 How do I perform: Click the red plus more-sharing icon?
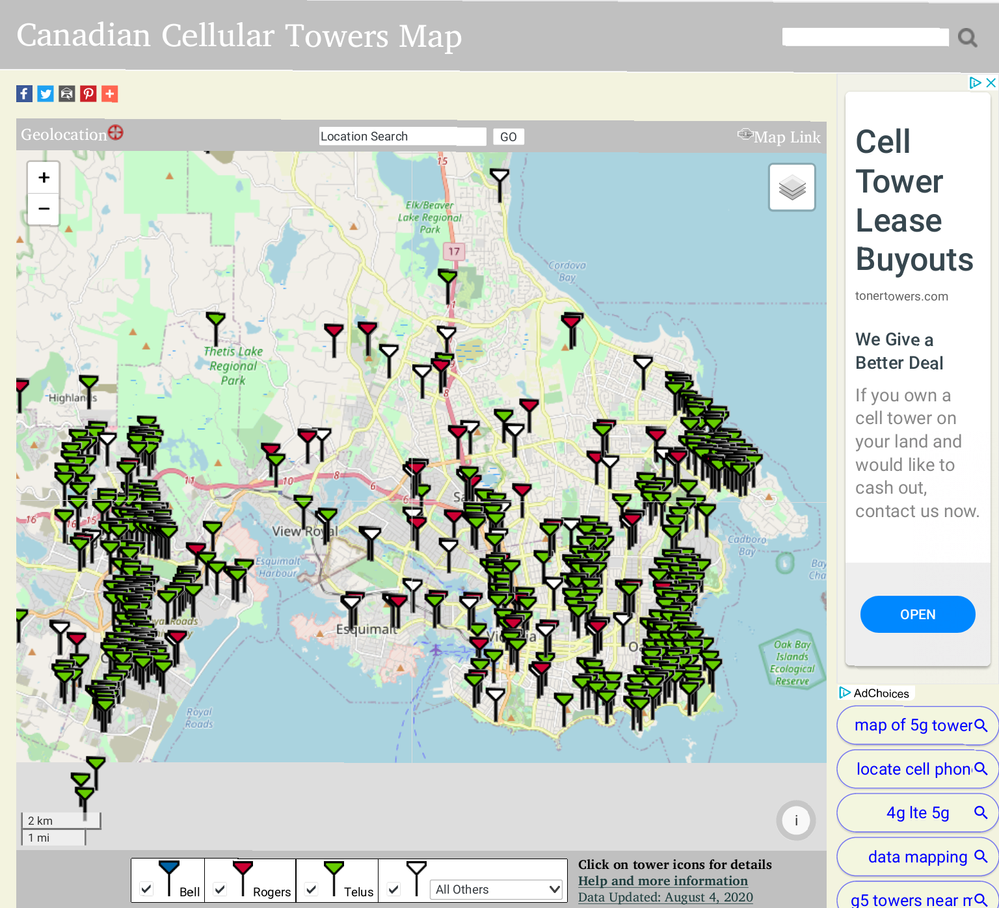pyautogui.click(x=109, y=93)
